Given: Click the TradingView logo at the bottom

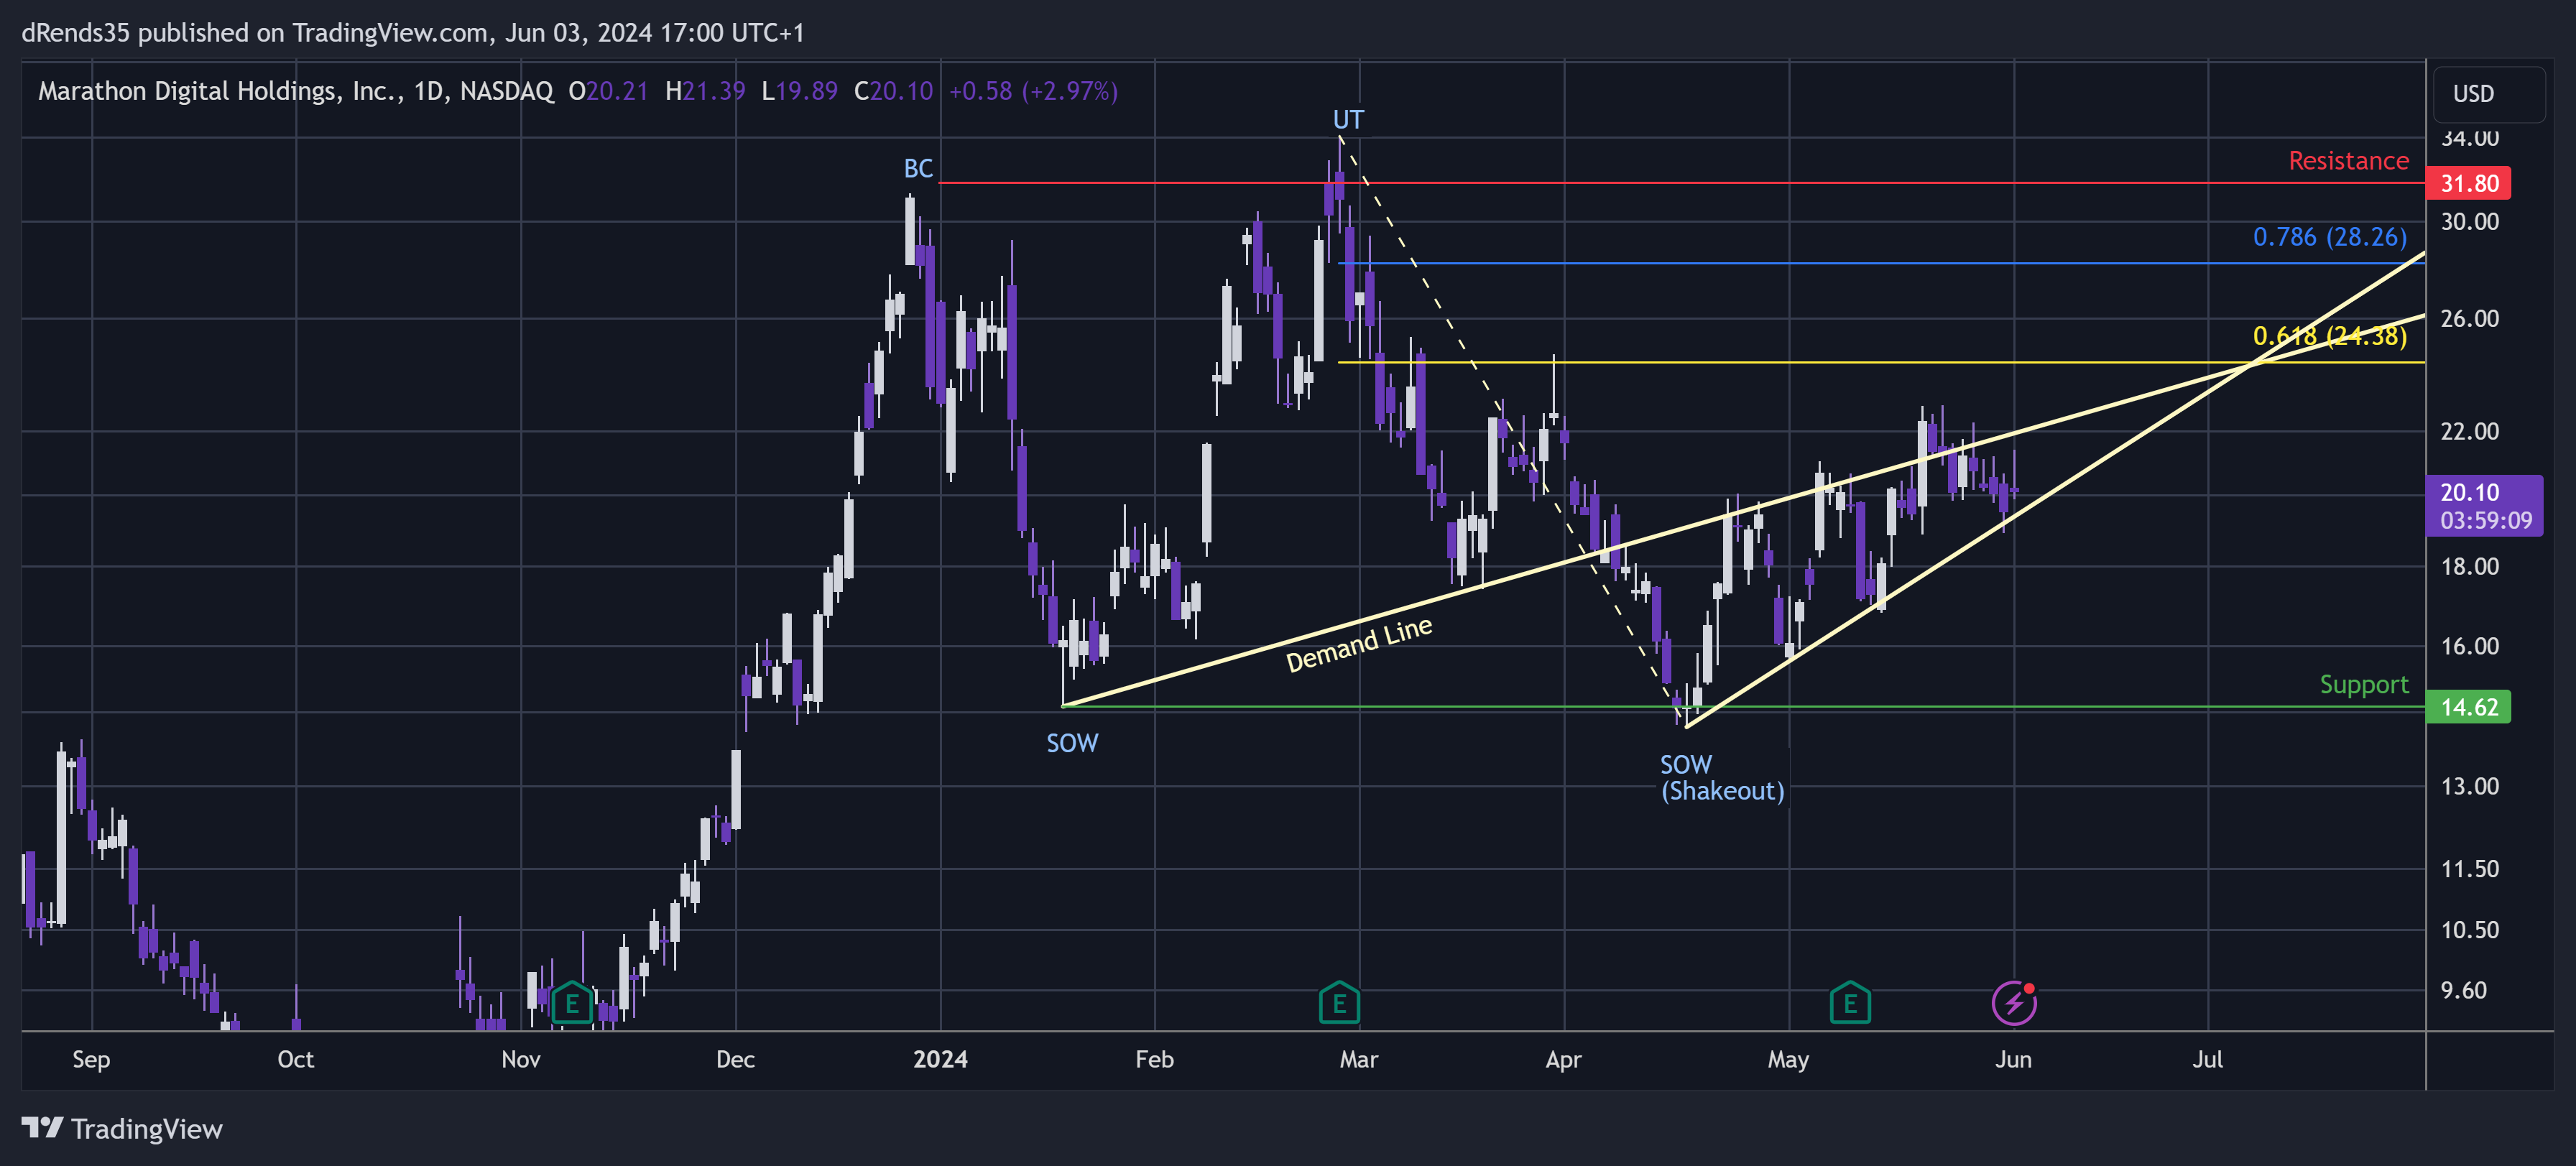Looking at the screenshot, I should [122, 1129].
